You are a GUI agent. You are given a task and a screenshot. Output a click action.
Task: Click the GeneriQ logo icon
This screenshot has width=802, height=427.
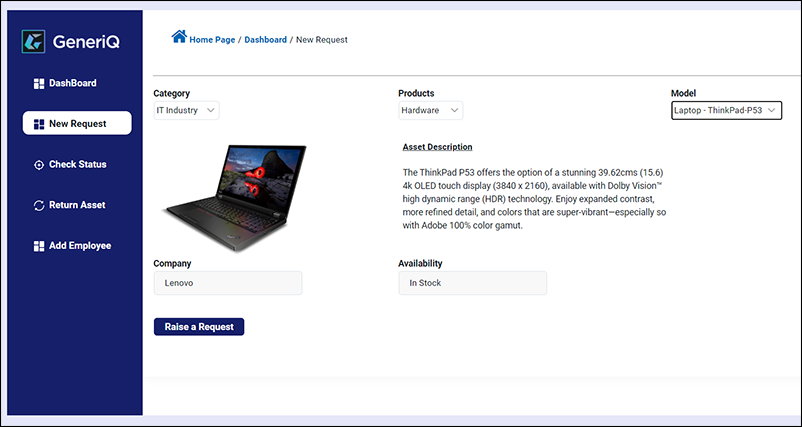point(33,41)
